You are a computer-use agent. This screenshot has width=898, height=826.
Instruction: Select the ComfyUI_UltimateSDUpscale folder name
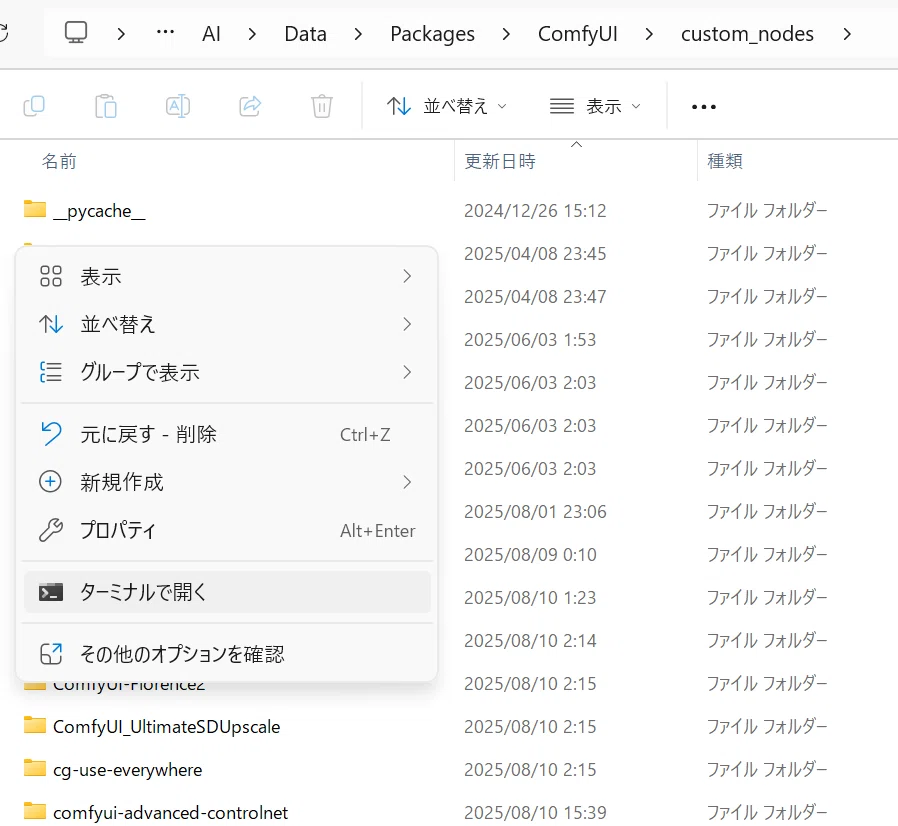pos(167,726)
